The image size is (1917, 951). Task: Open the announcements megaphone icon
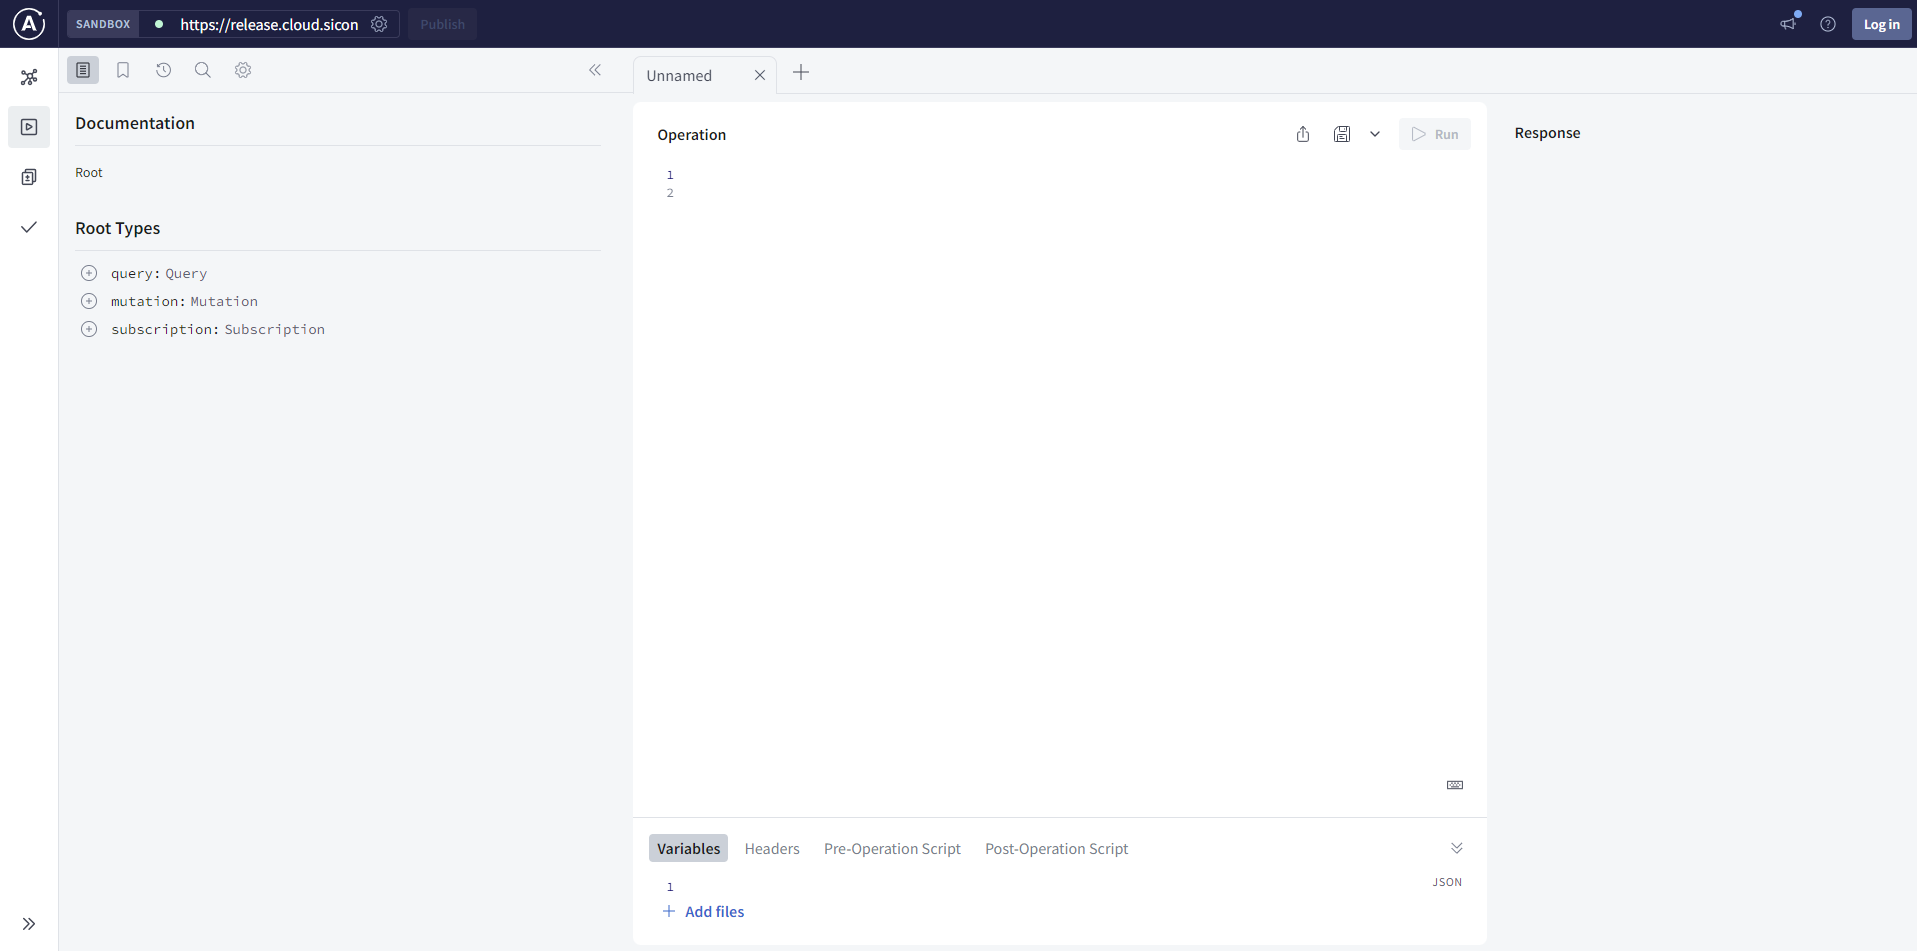1789,24
